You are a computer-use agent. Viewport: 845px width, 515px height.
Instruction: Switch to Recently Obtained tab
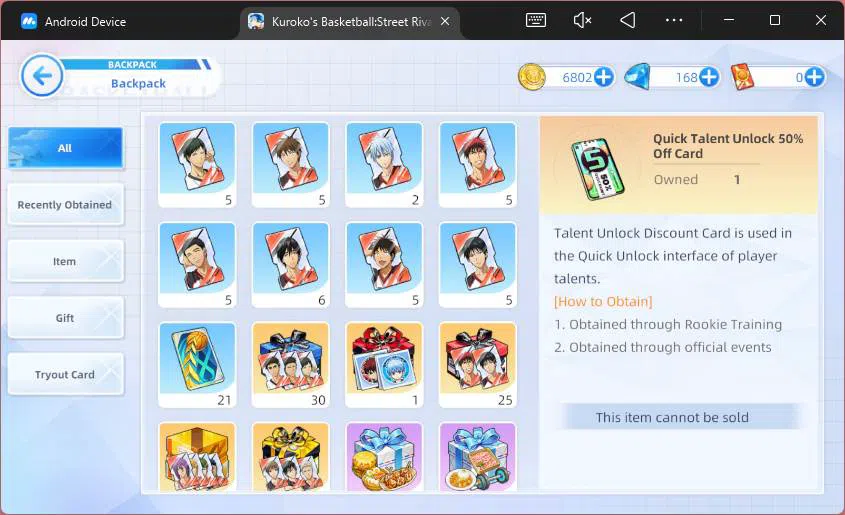(x=65, y=205)
